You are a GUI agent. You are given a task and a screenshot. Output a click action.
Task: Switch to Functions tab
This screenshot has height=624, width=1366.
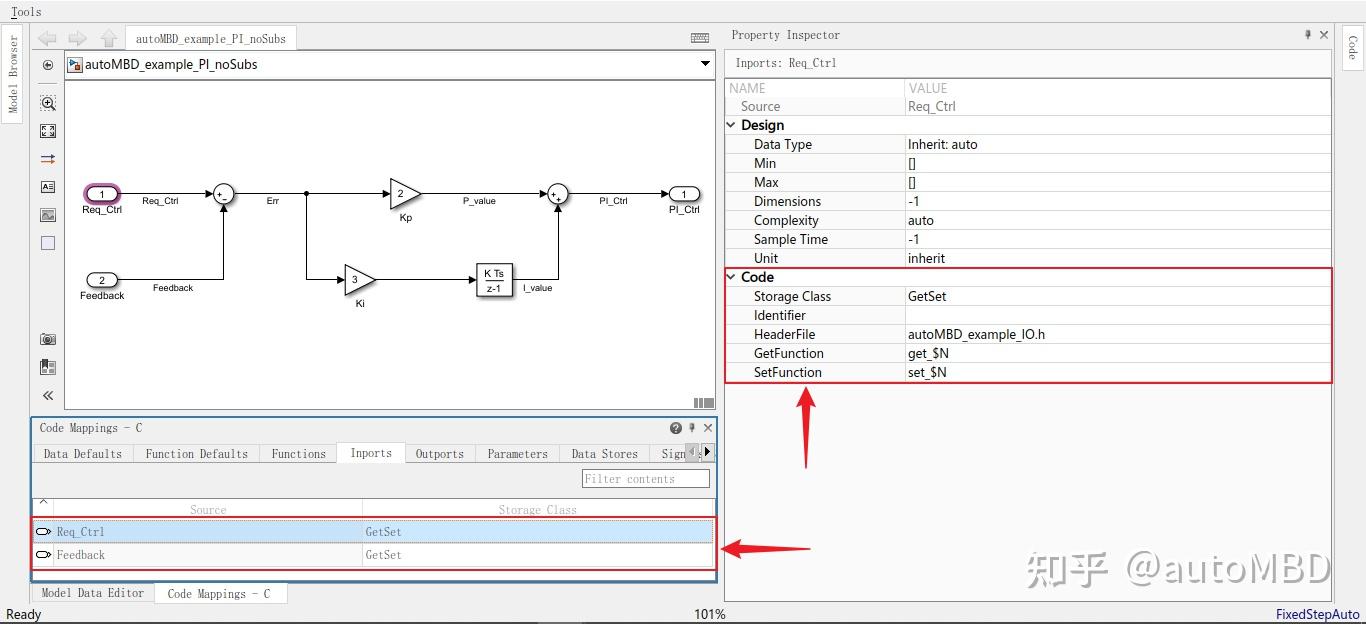(x=299, y=453)
